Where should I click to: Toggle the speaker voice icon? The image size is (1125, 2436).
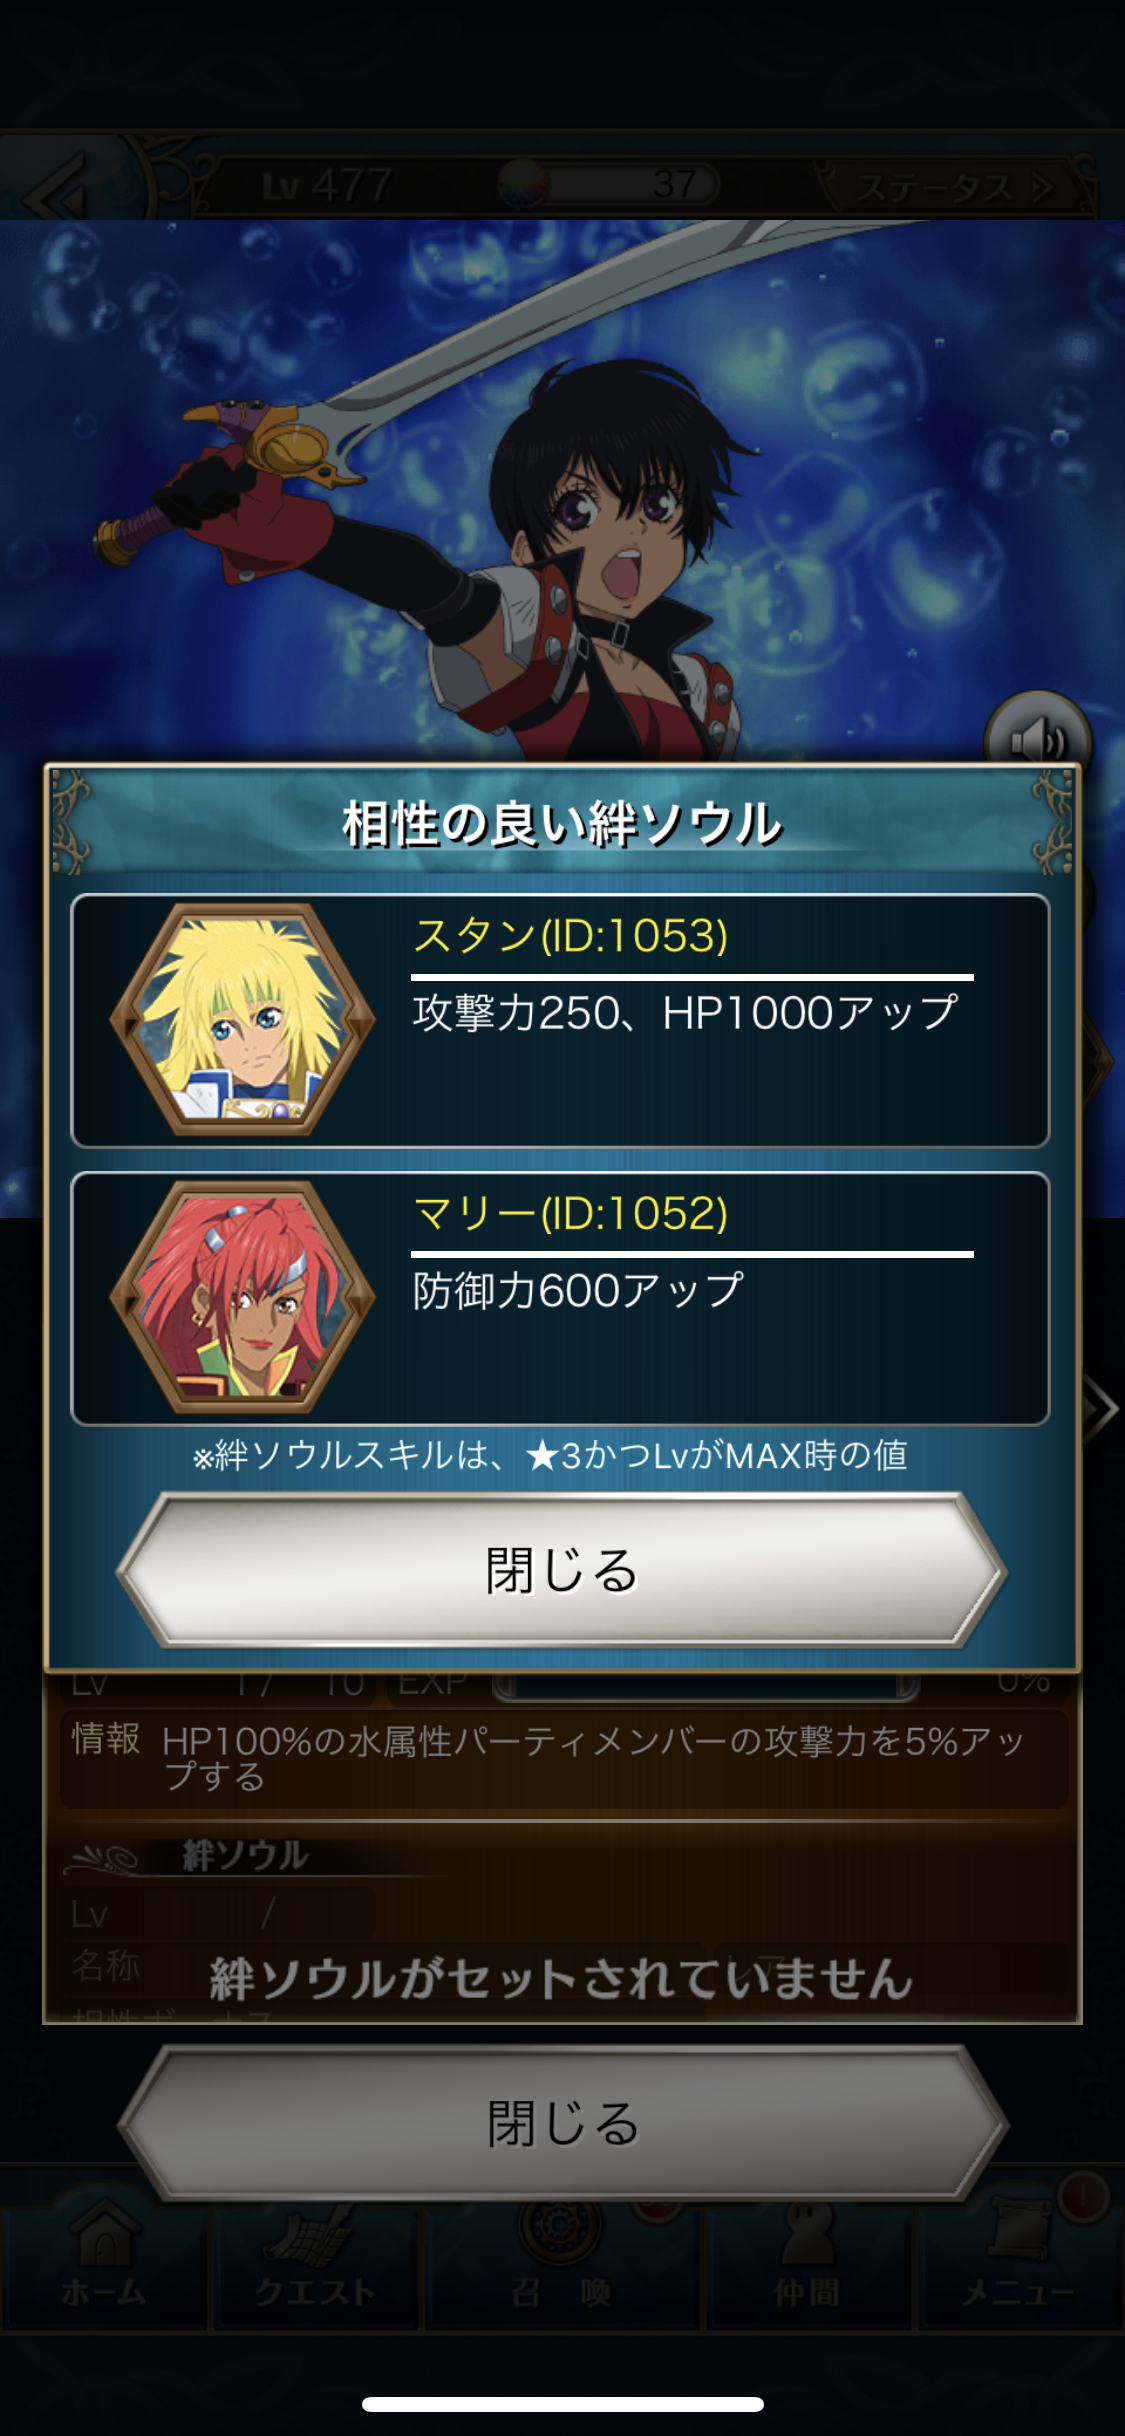pos(1037,739)
